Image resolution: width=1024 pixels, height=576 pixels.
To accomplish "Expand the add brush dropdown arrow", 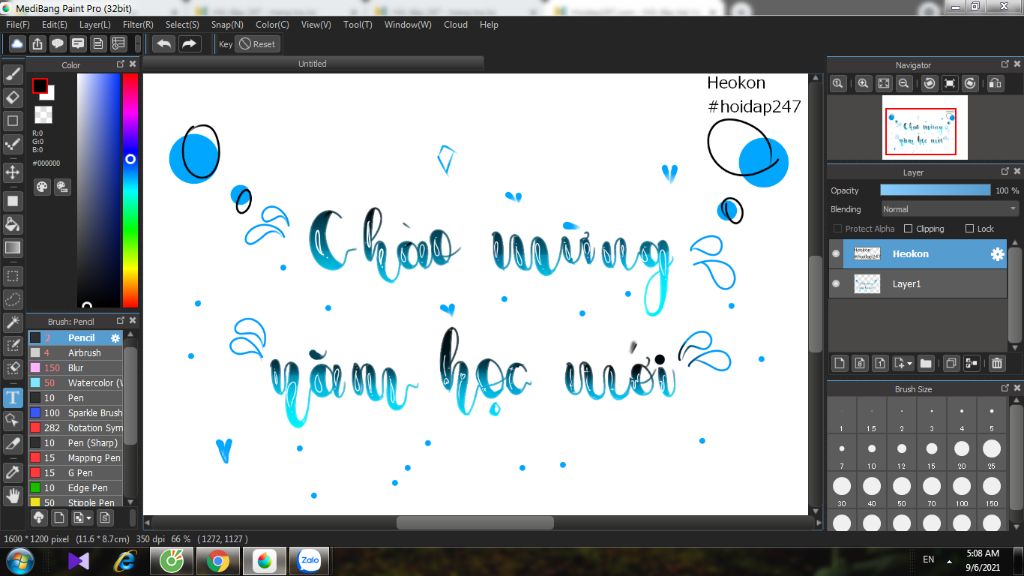I will (89, 519).
